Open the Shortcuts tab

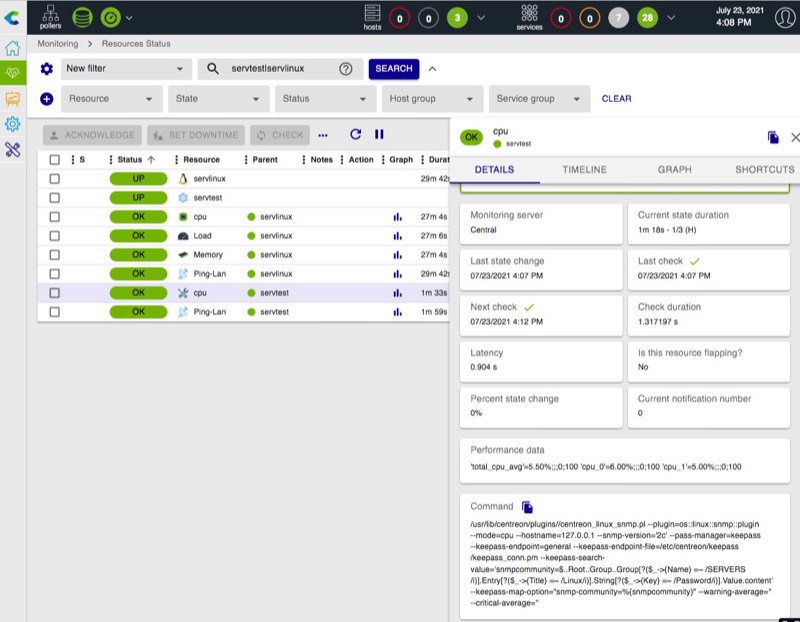pos(764,170)
